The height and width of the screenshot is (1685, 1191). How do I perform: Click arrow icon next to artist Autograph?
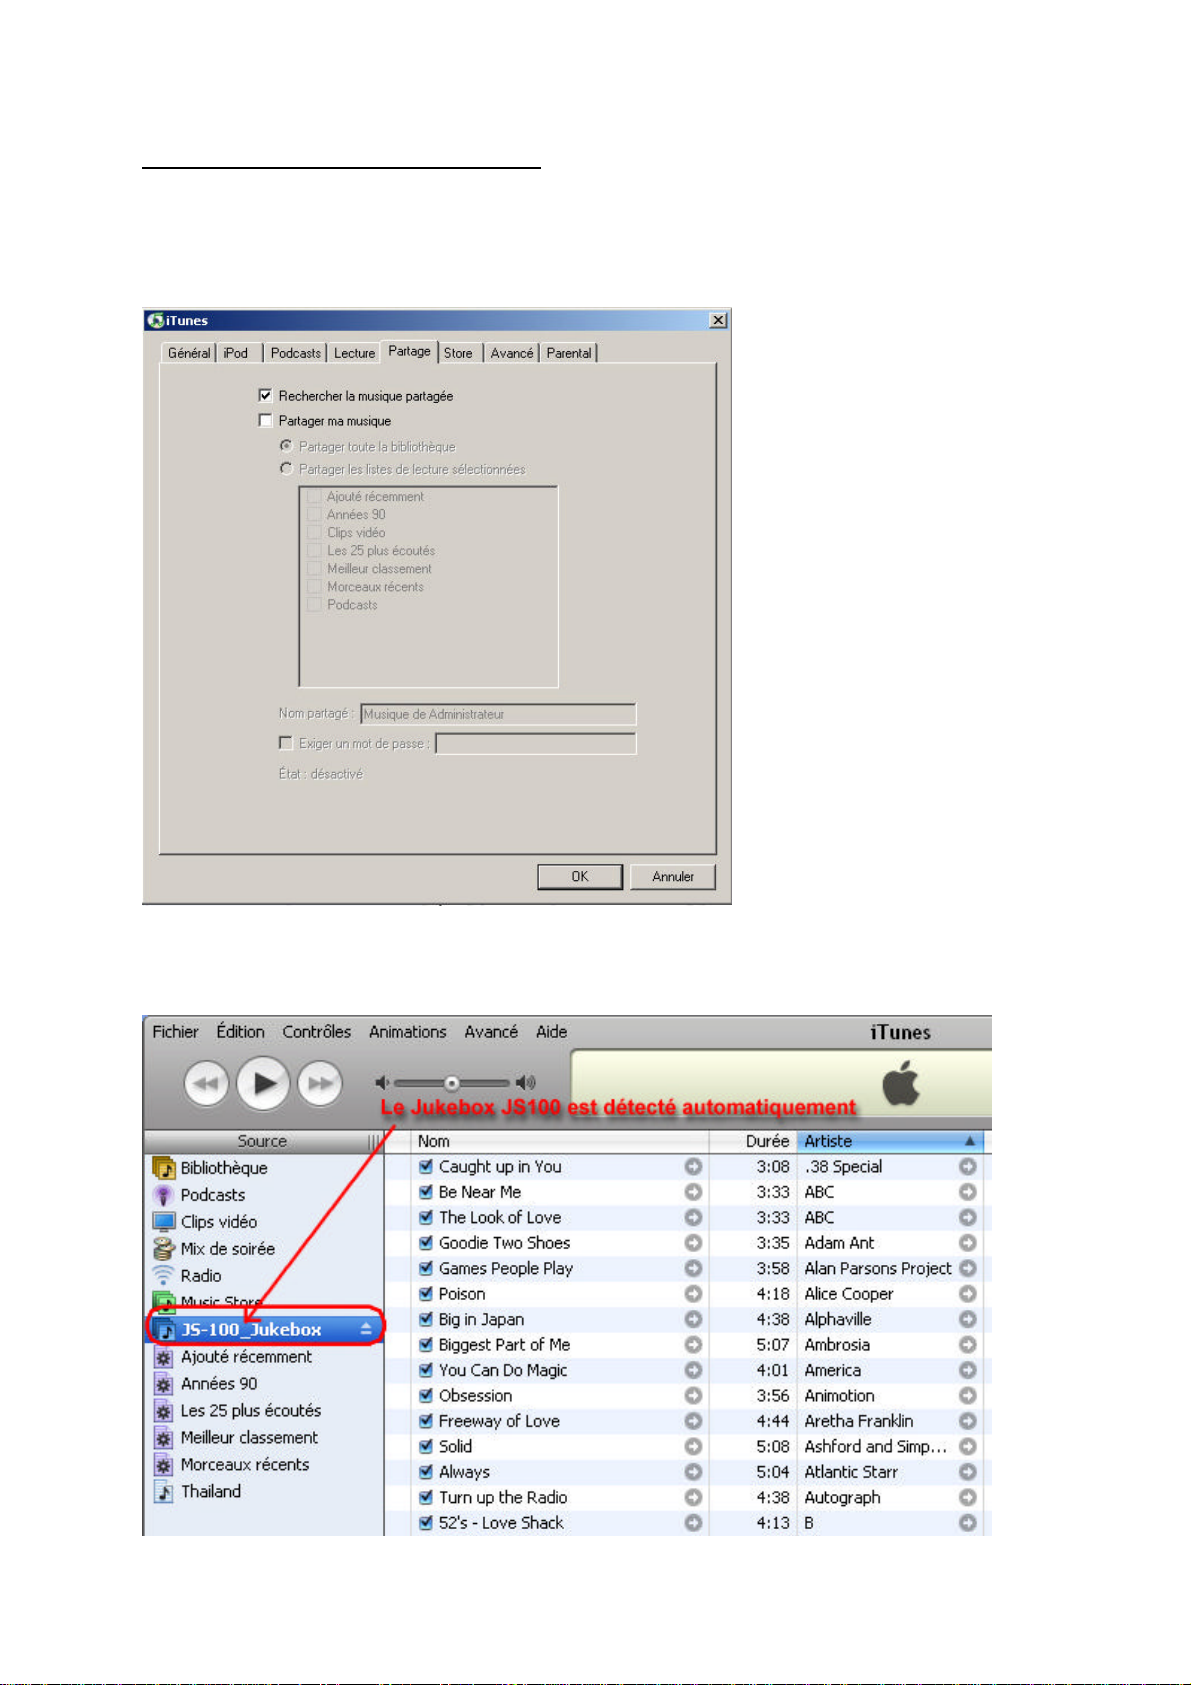point(967,1497)
